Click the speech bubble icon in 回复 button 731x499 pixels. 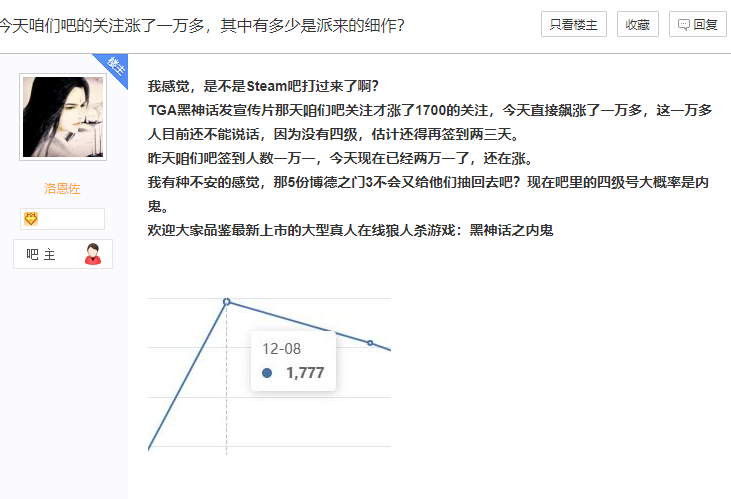pyautogui.click(x=683, y=25)
